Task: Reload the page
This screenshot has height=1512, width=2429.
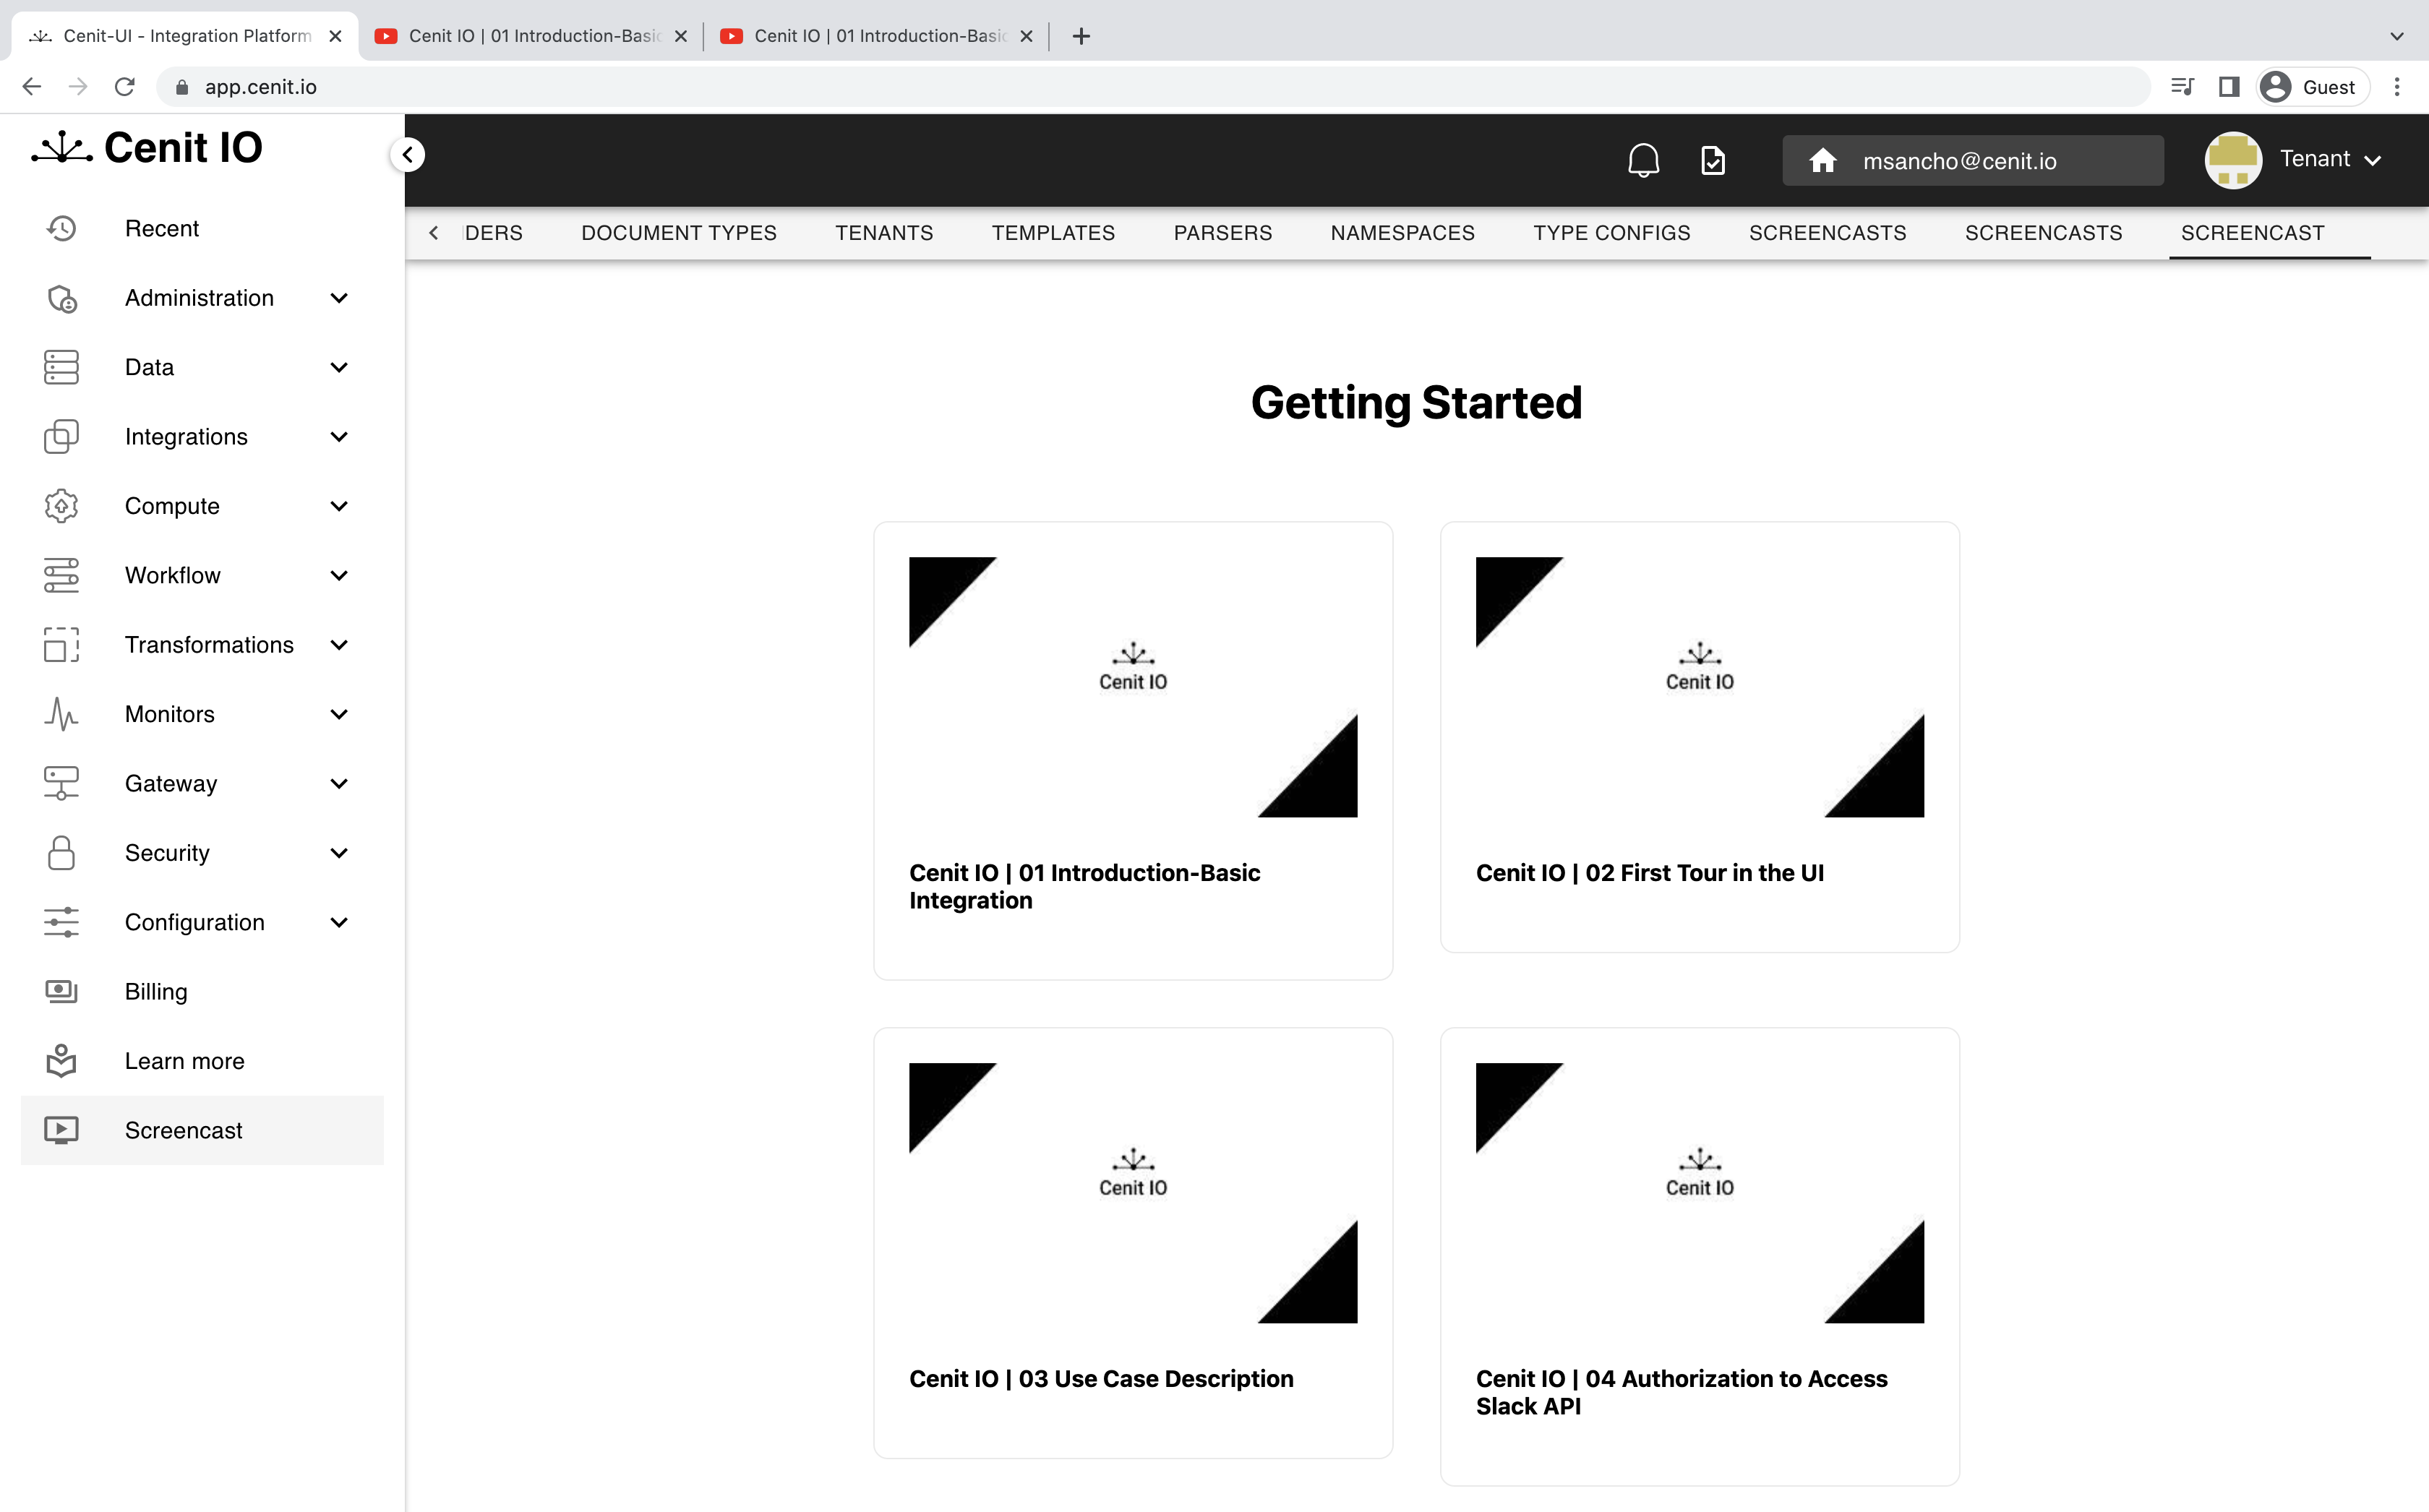Action: click(124, 87)
